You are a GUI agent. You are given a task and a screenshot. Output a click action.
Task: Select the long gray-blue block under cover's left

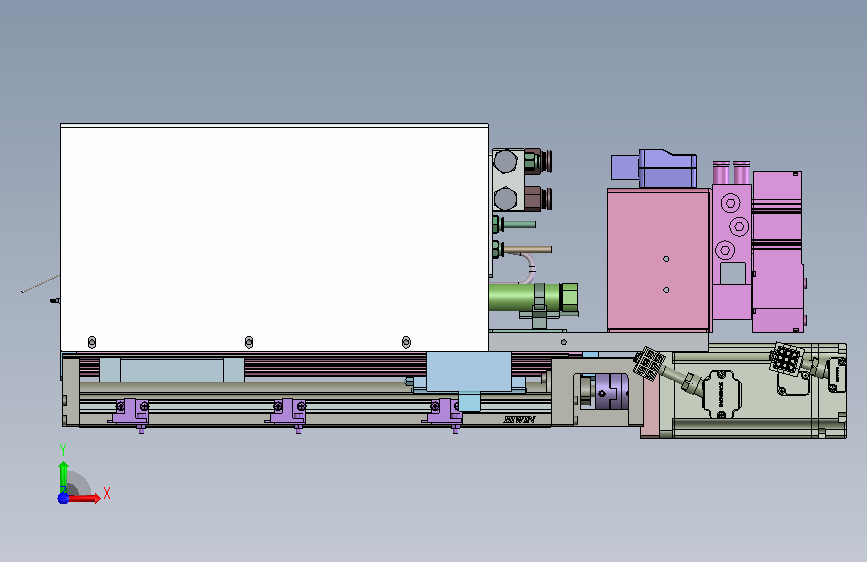171,370
